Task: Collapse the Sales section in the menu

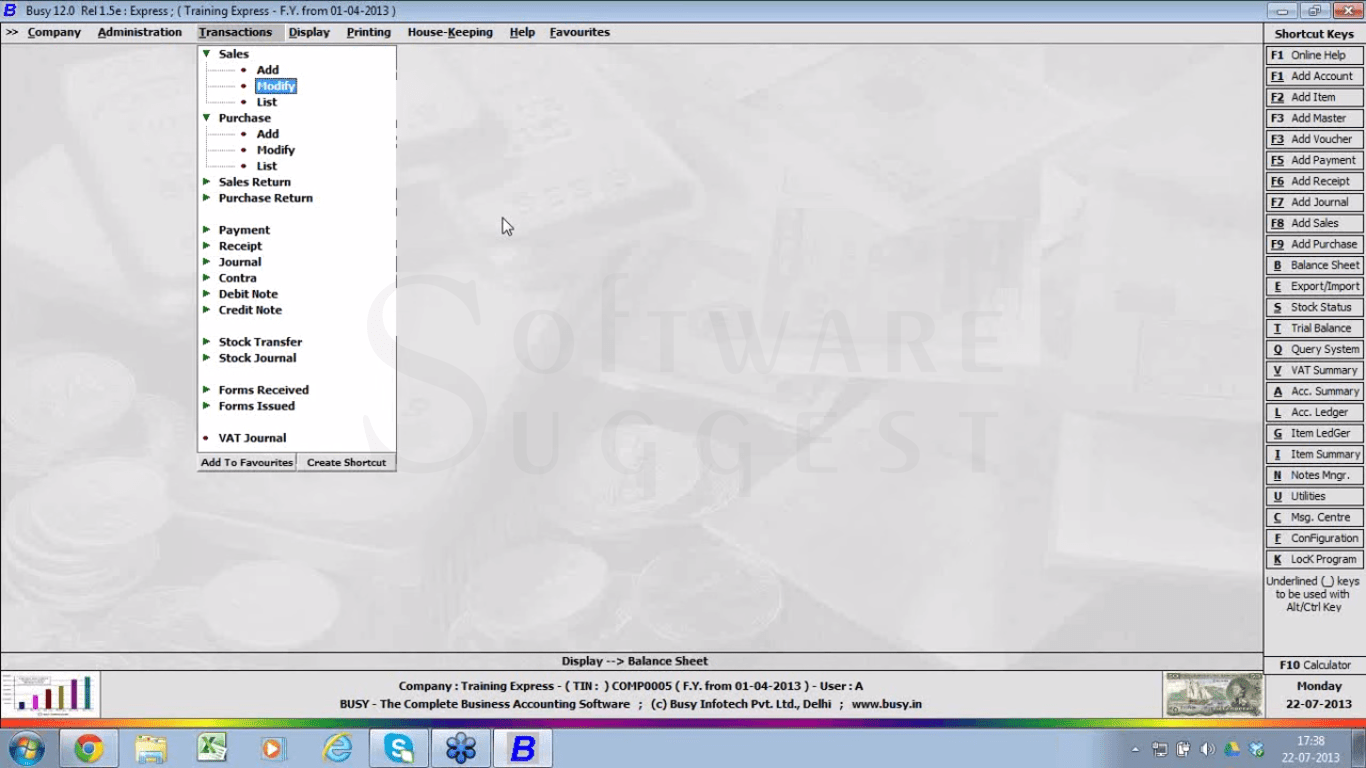Action: point(207,54)
